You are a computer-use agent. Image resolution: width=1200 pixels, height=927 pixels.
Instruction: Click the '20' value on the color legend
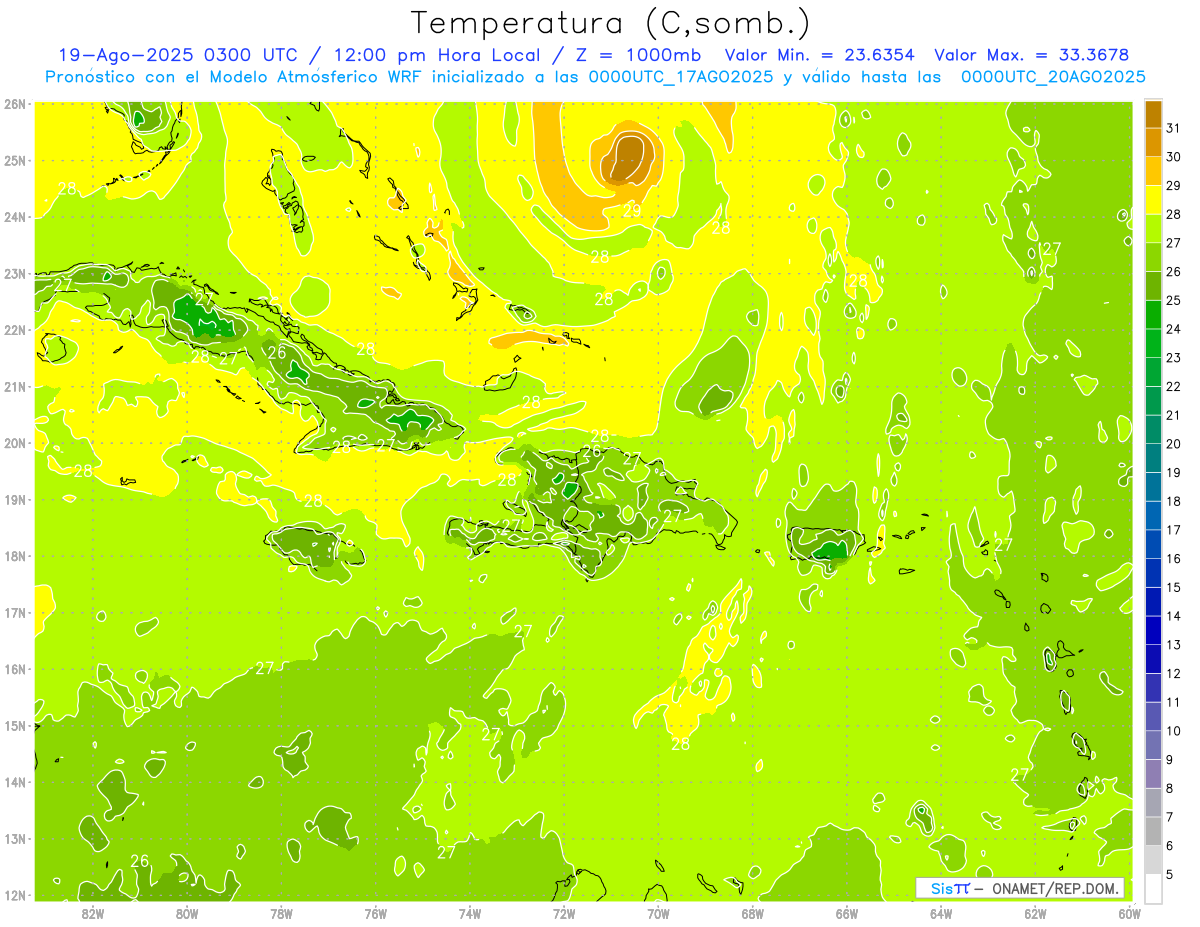1174,444
